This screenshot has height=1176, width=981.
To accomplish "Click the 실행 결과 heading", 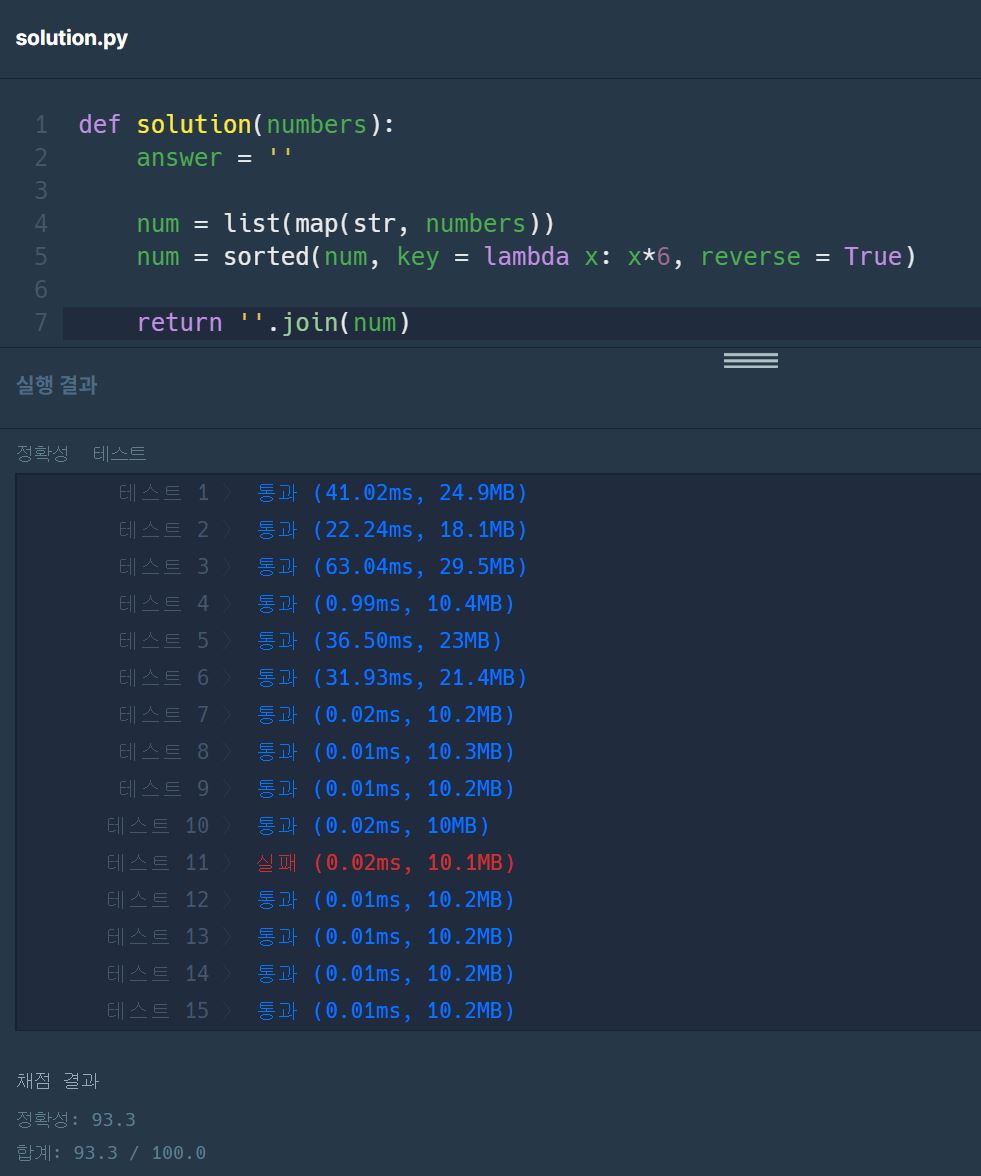I will pyautogui.click(x=57, y=386).
